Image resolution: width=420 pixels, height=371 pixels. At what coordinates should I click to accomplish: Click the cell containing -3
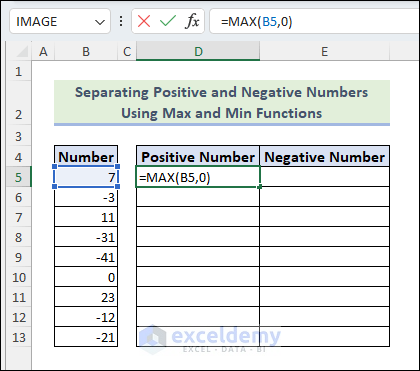pyautogui.click(x=86, y=197)
